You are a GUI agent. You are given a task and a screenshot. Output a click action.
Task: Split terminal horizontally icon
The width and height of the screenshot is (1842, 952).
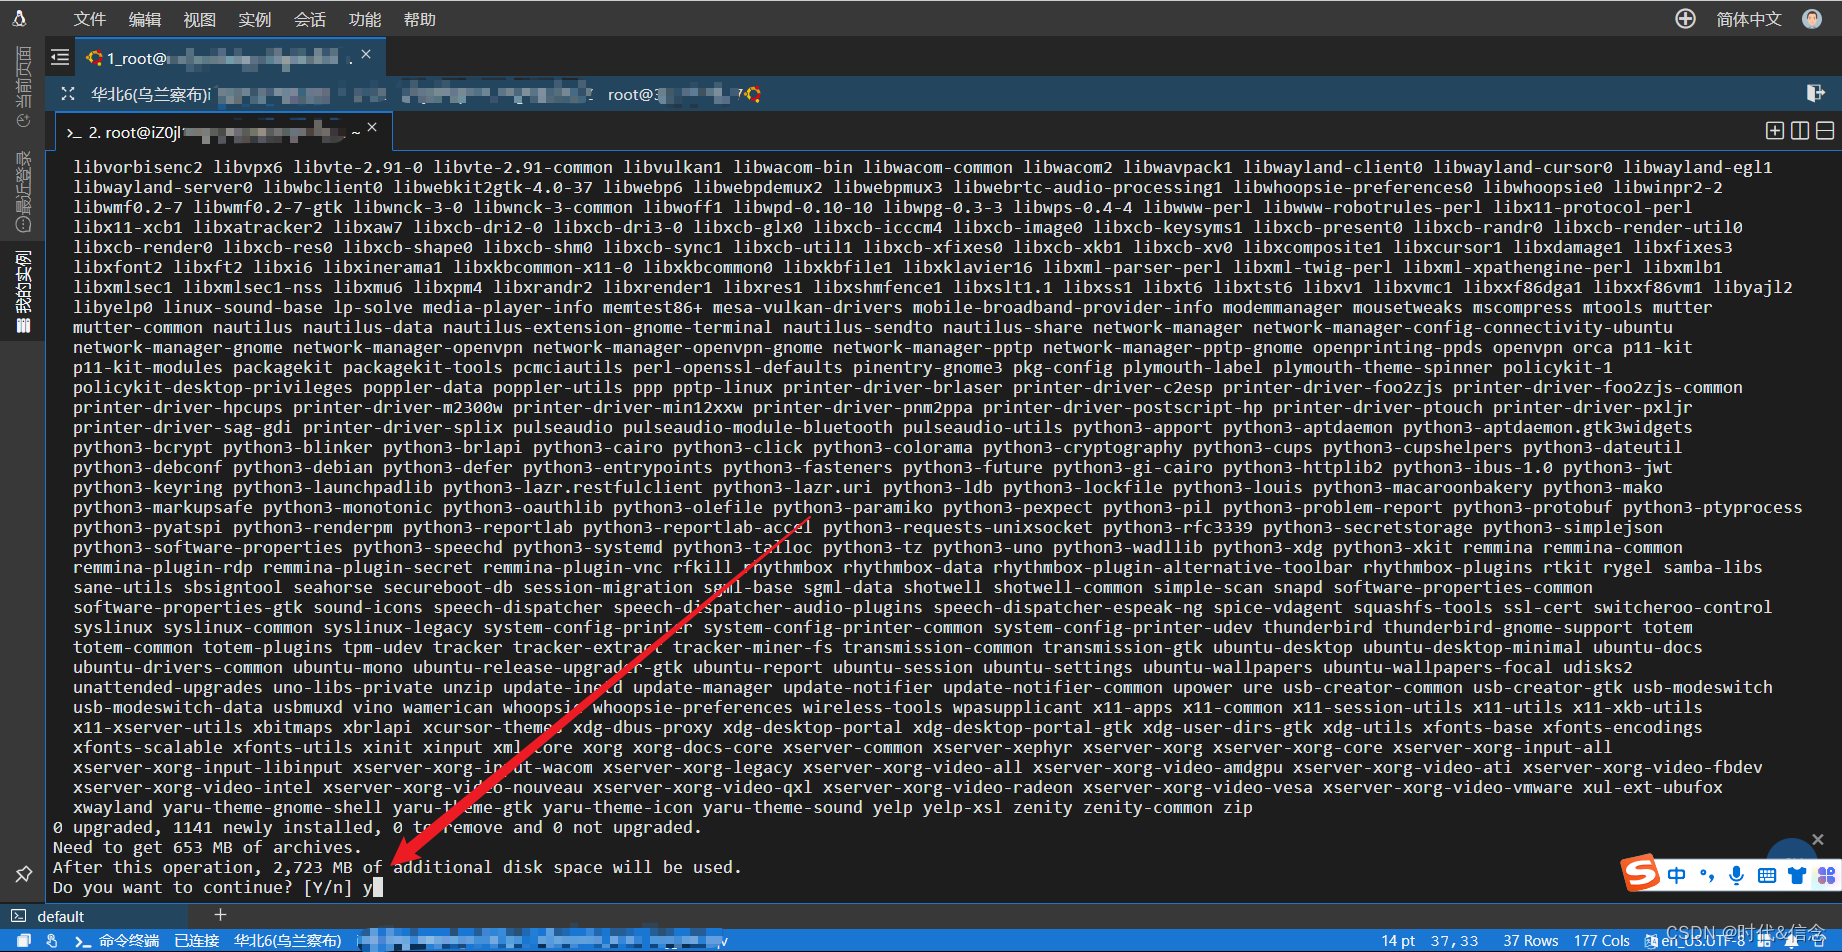tap(1825, 131)
